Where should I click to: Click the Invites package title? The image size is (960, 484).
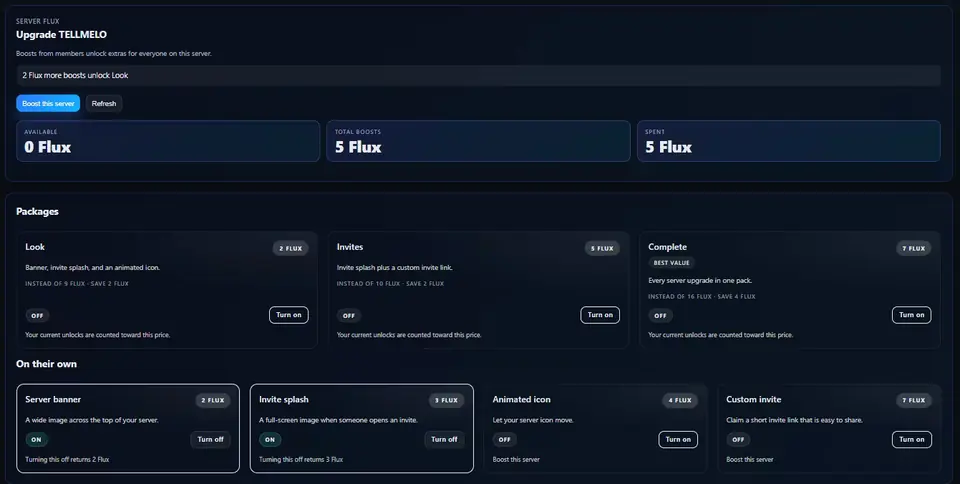pyautogui.click(x=350, y=247)
